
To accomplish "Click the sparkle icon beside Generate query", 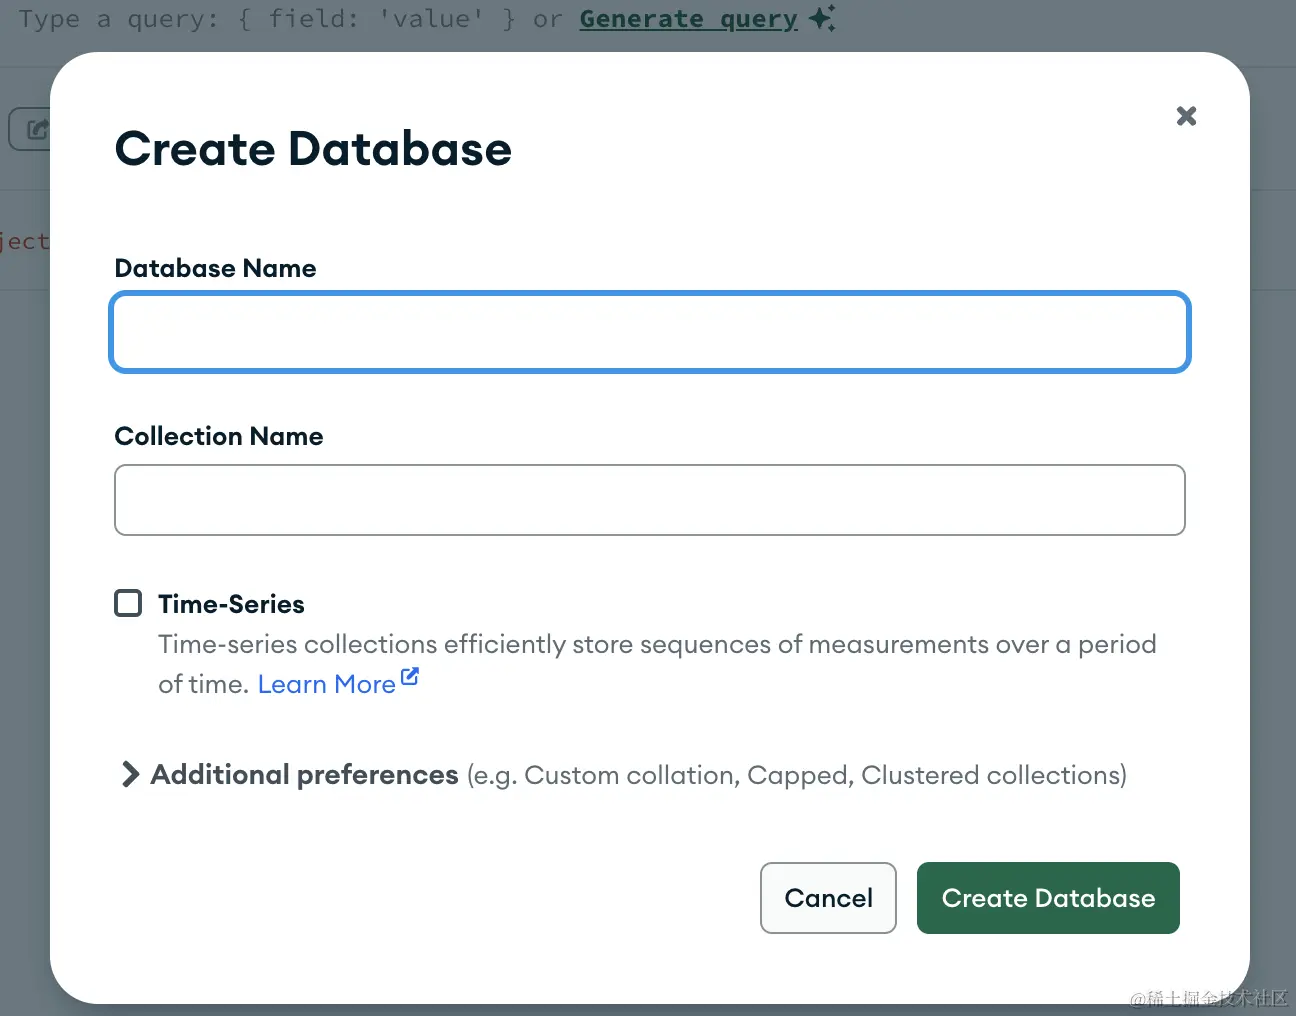I will click(x=822, y=18).
